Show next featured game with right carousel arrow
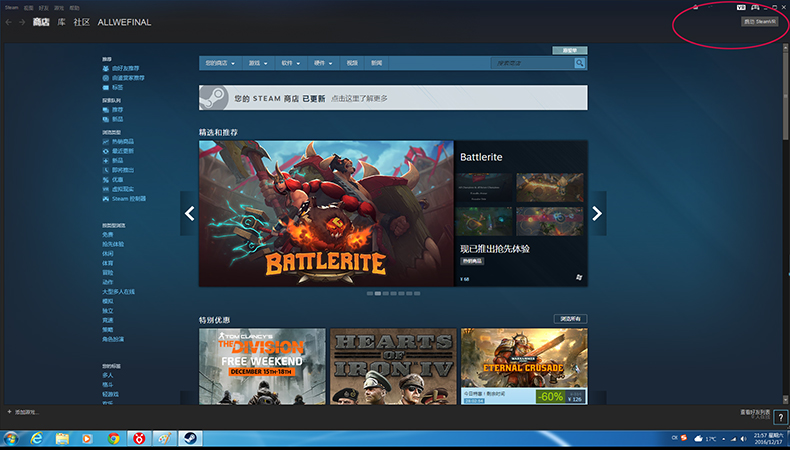 coord(597,214)
